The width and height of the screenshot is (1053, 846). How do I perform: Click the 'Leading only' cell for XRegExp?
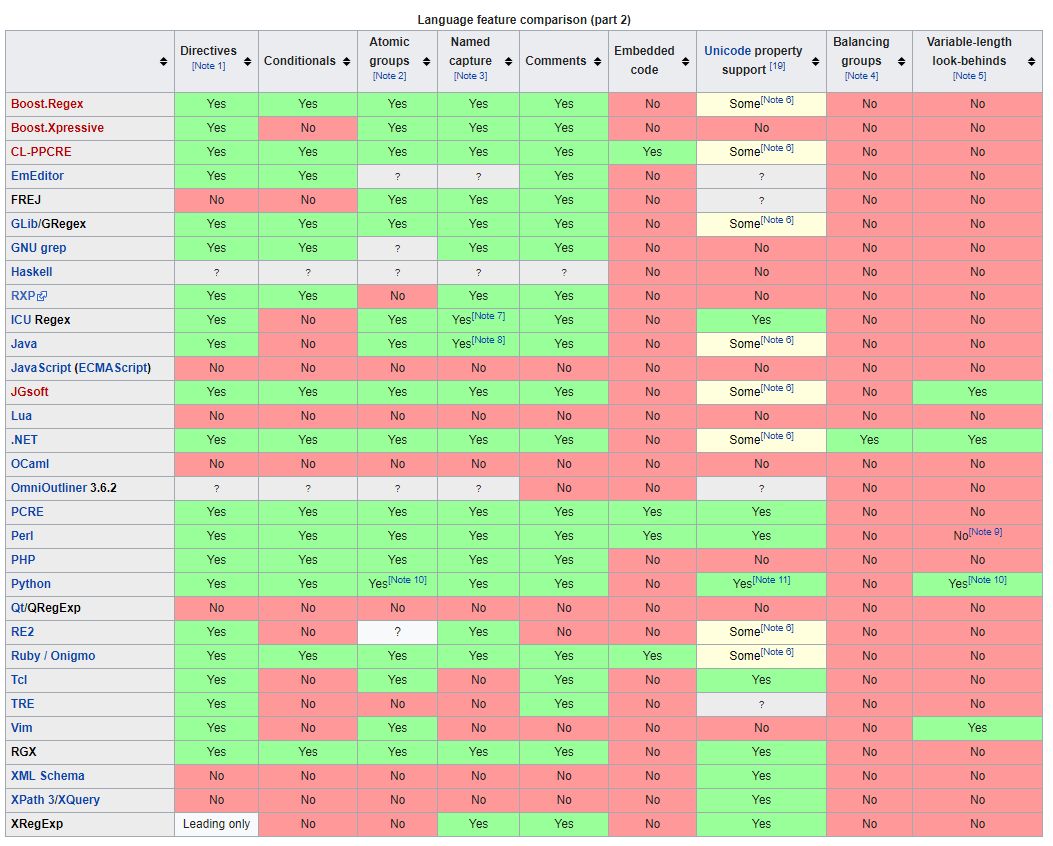pos(216,824)
